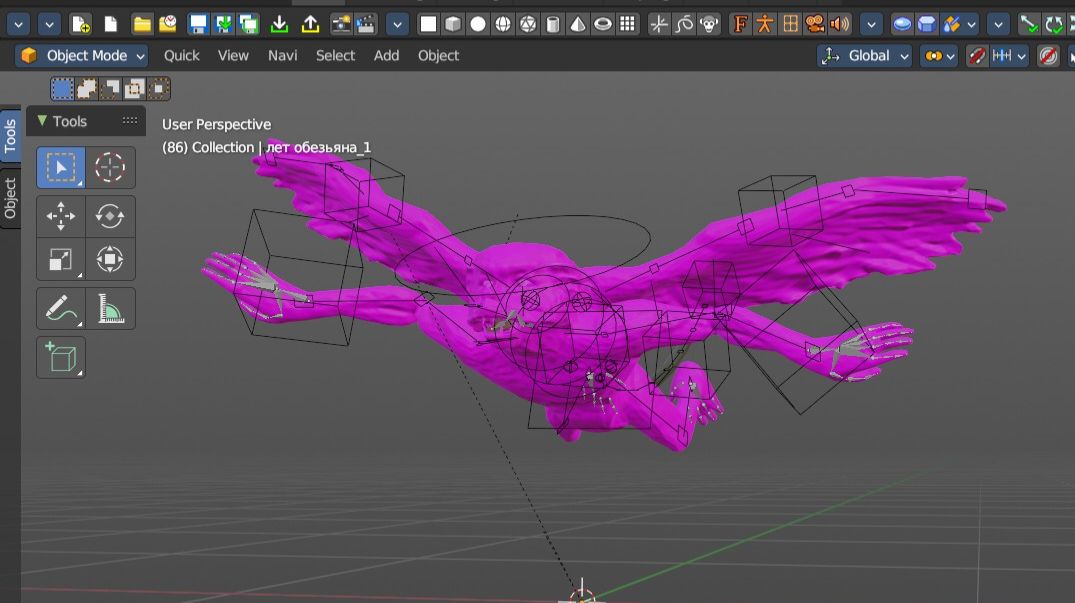Activate the Rotate tool
The height and width of the screenshot is (603, 1075).
(110, 216)
